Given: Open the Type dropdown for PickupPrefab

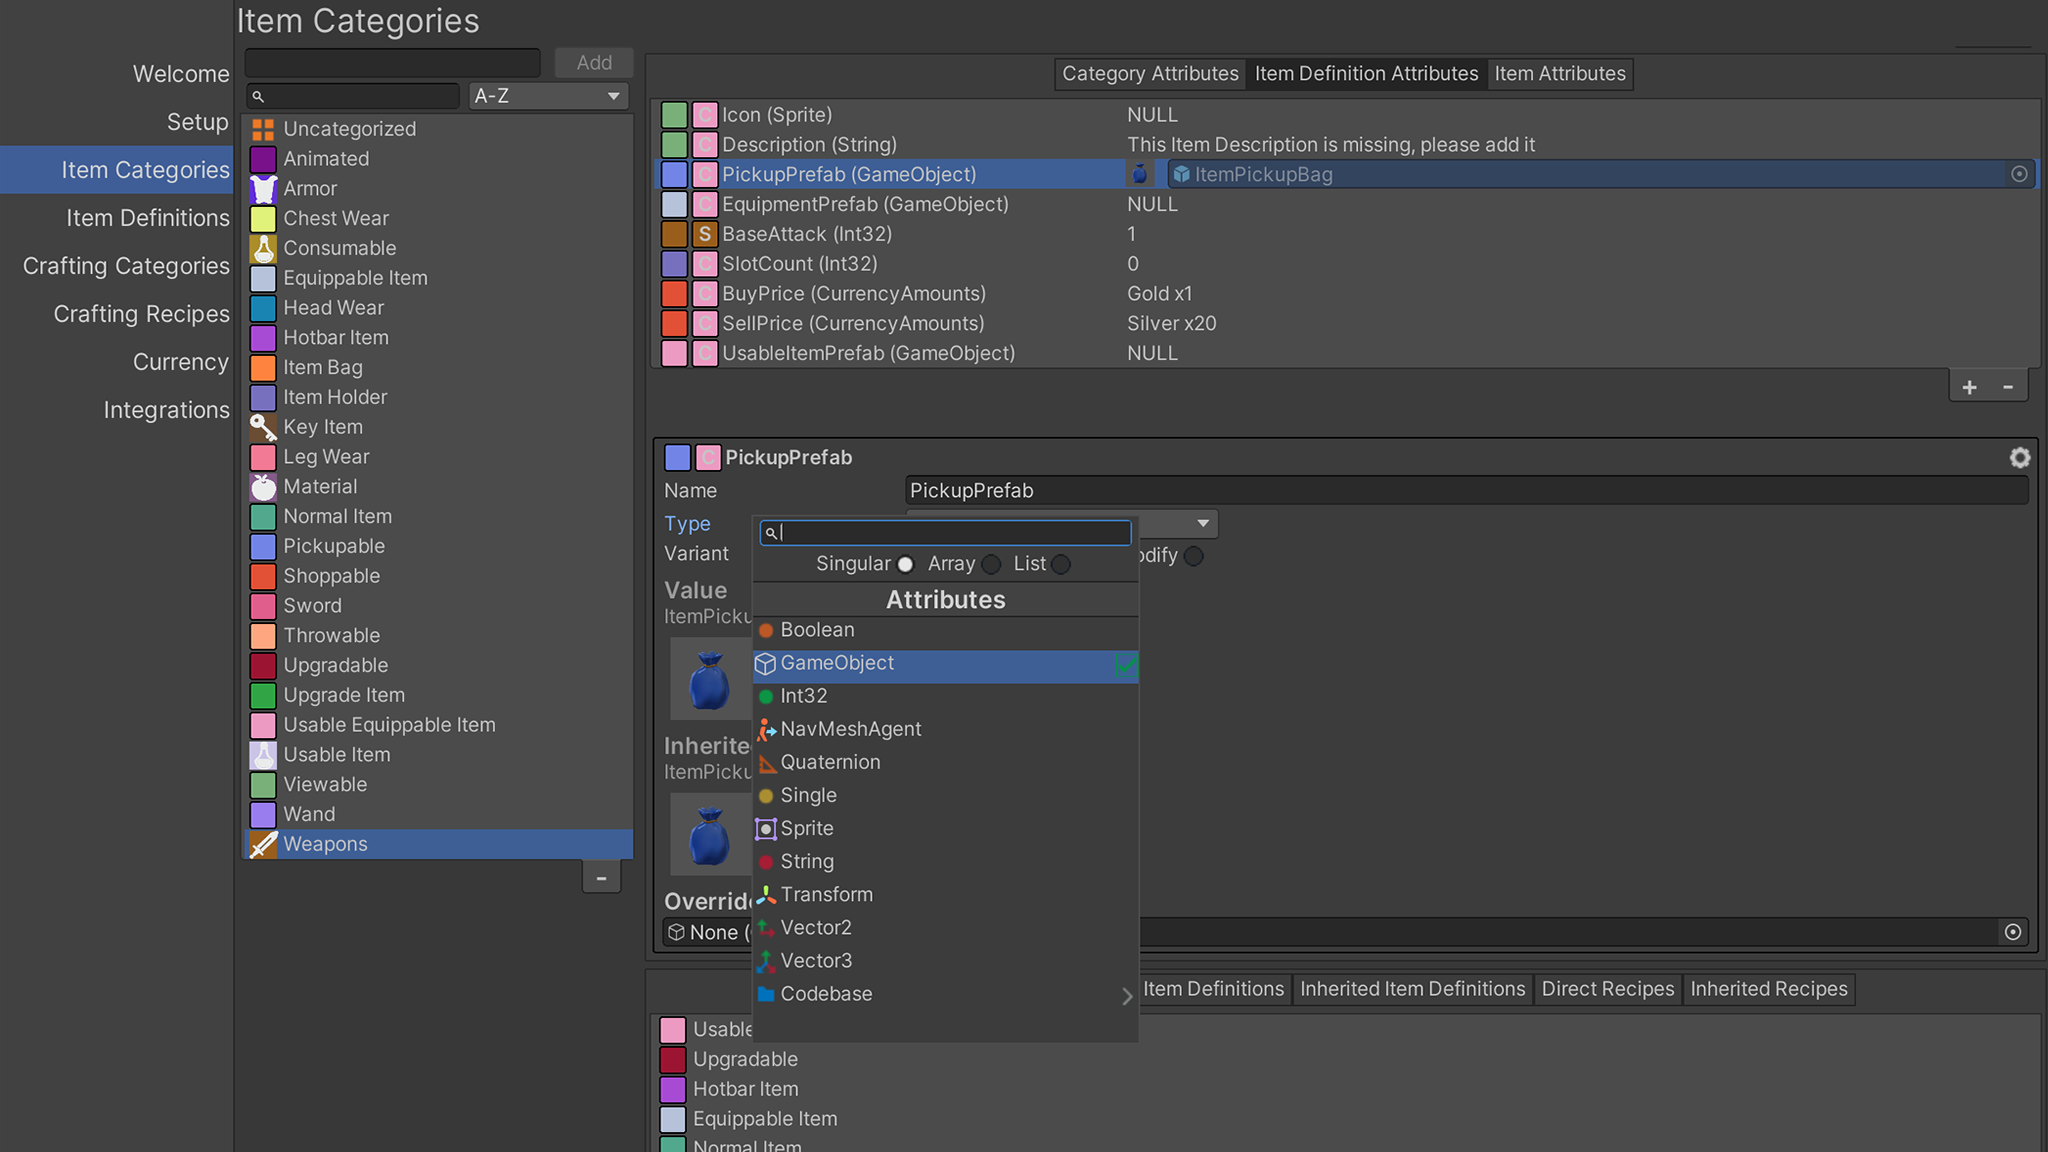Looking at the screenshot, I should 1202,523.
